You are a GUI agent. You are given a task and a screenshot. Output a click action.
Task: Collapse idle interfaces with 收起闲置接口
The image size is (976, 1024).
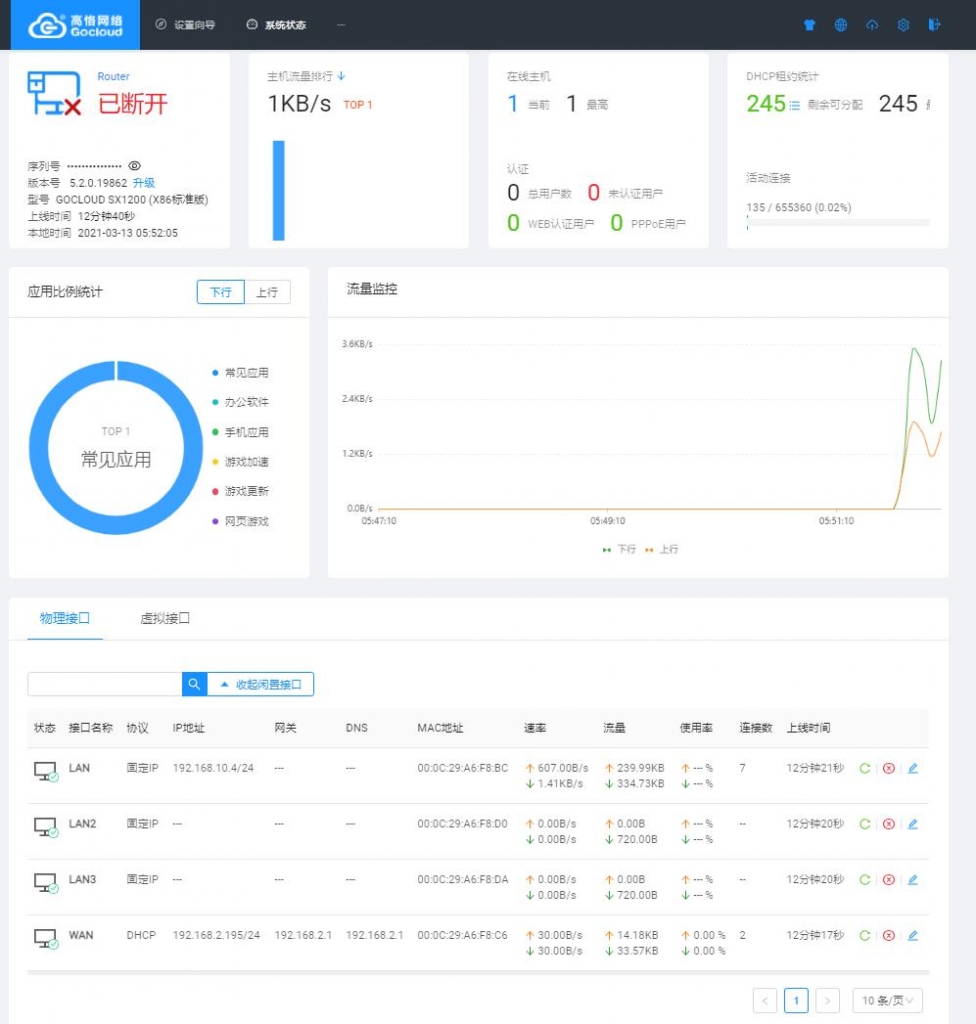pos(261,684)
